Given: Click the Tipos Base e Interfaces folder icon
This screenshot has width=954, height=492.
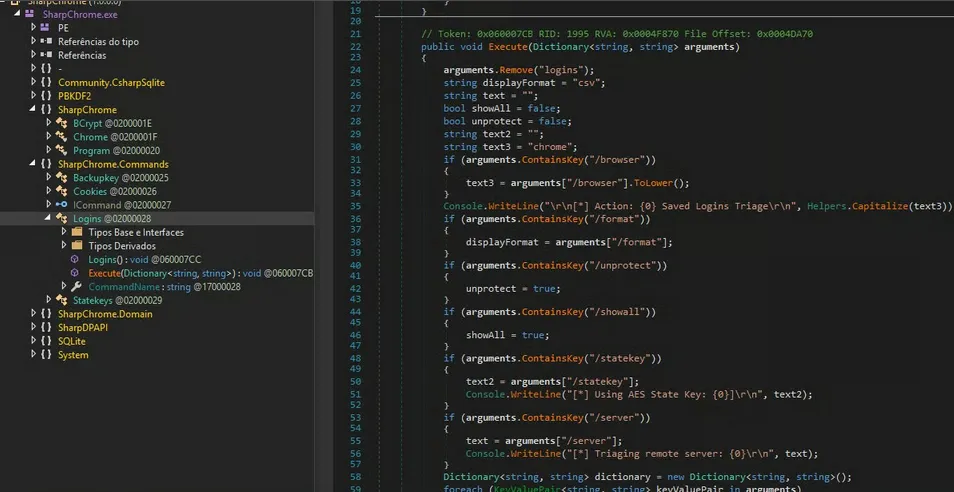Looking at the screenshot, I should pos(77,232).
